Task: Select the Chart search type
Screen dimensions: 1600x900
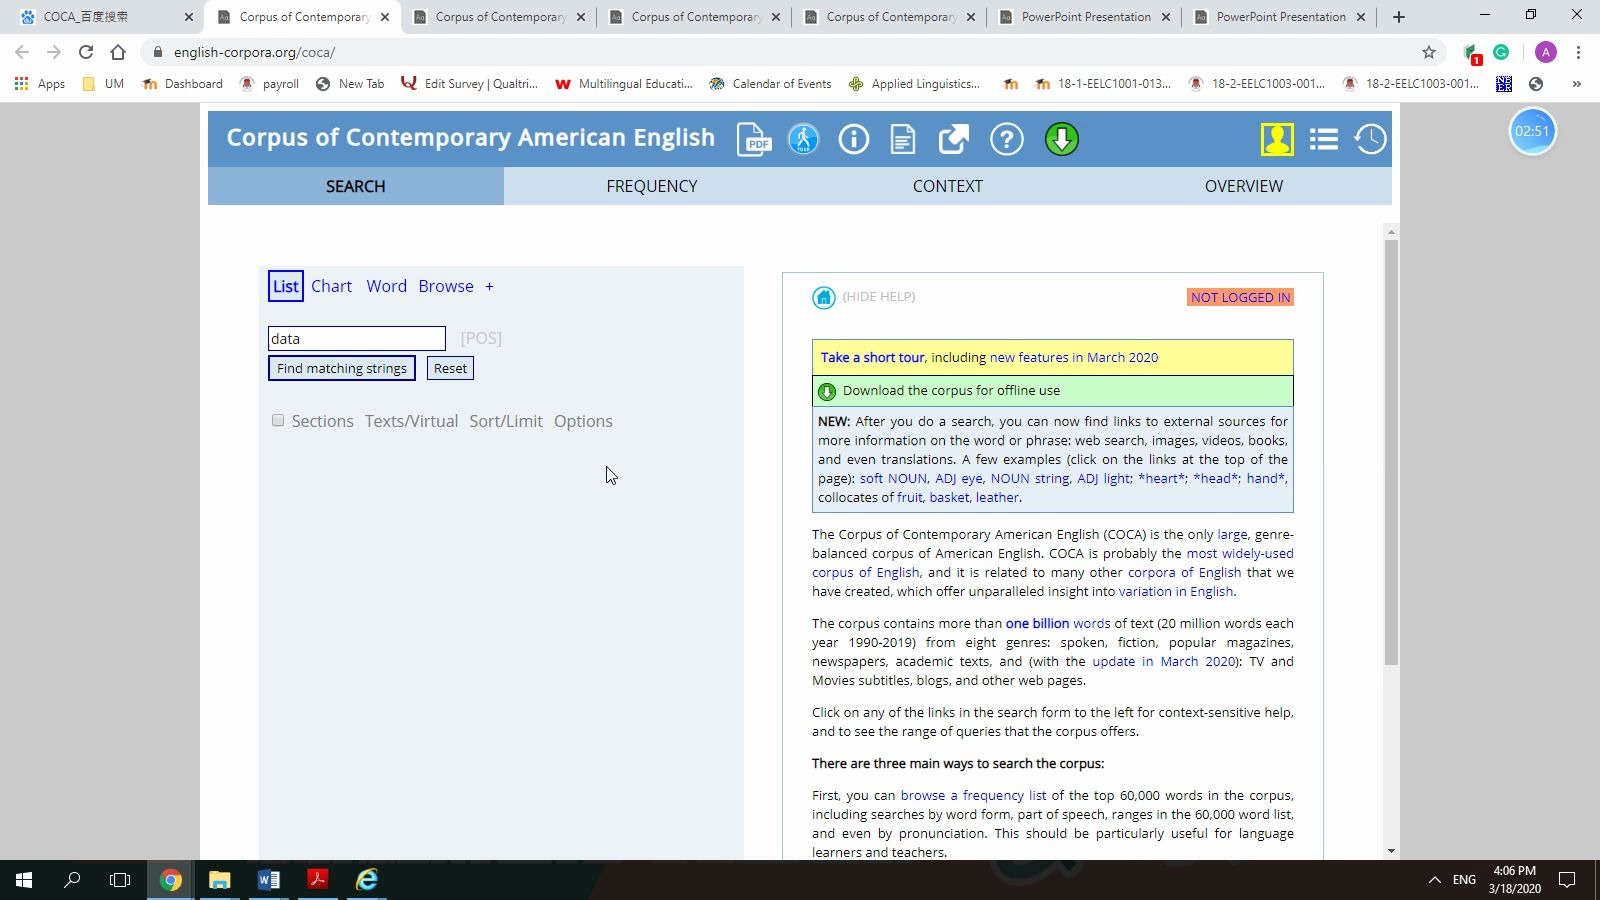Action: [331, 287]
